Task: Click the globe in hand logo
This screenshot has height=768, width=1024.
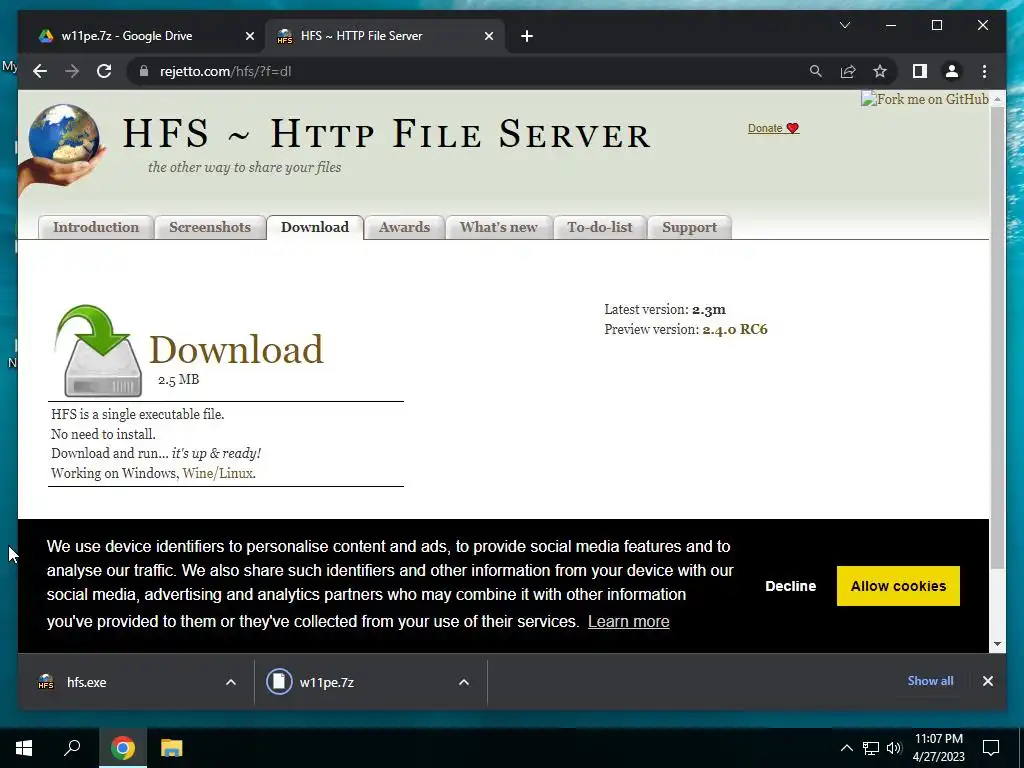Action: click(x=63, y=150)
